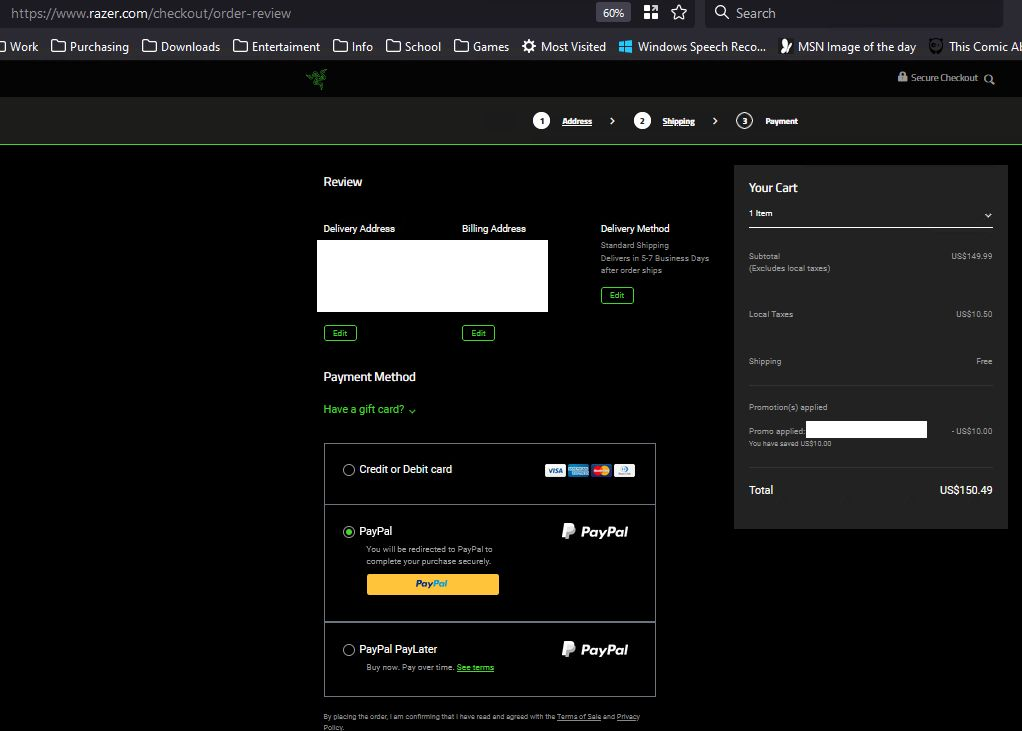The image size is (1022, 731).
Task: Click the PayPal logo in PayLater option
Action: [594, 650]
